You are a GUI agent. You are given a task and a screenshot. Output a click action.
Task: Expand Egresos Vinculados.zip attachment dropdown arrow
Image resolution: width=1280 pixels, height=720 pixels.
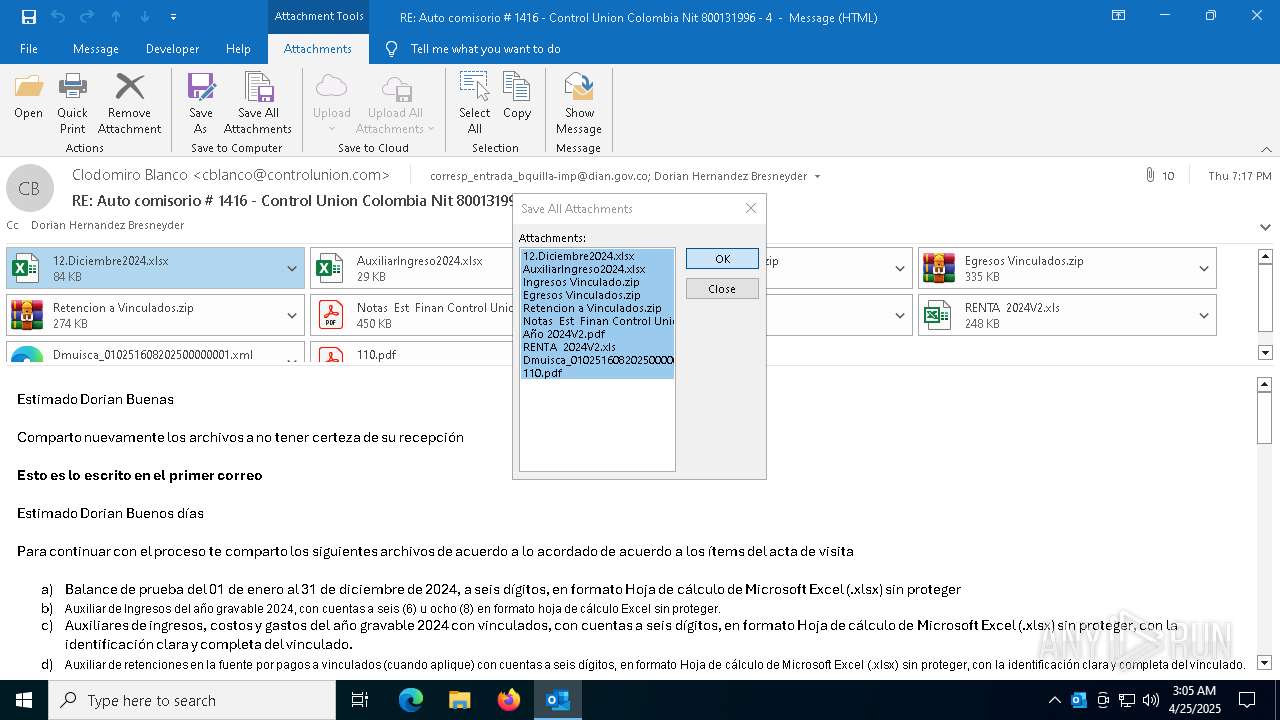tap(1204, 268)
